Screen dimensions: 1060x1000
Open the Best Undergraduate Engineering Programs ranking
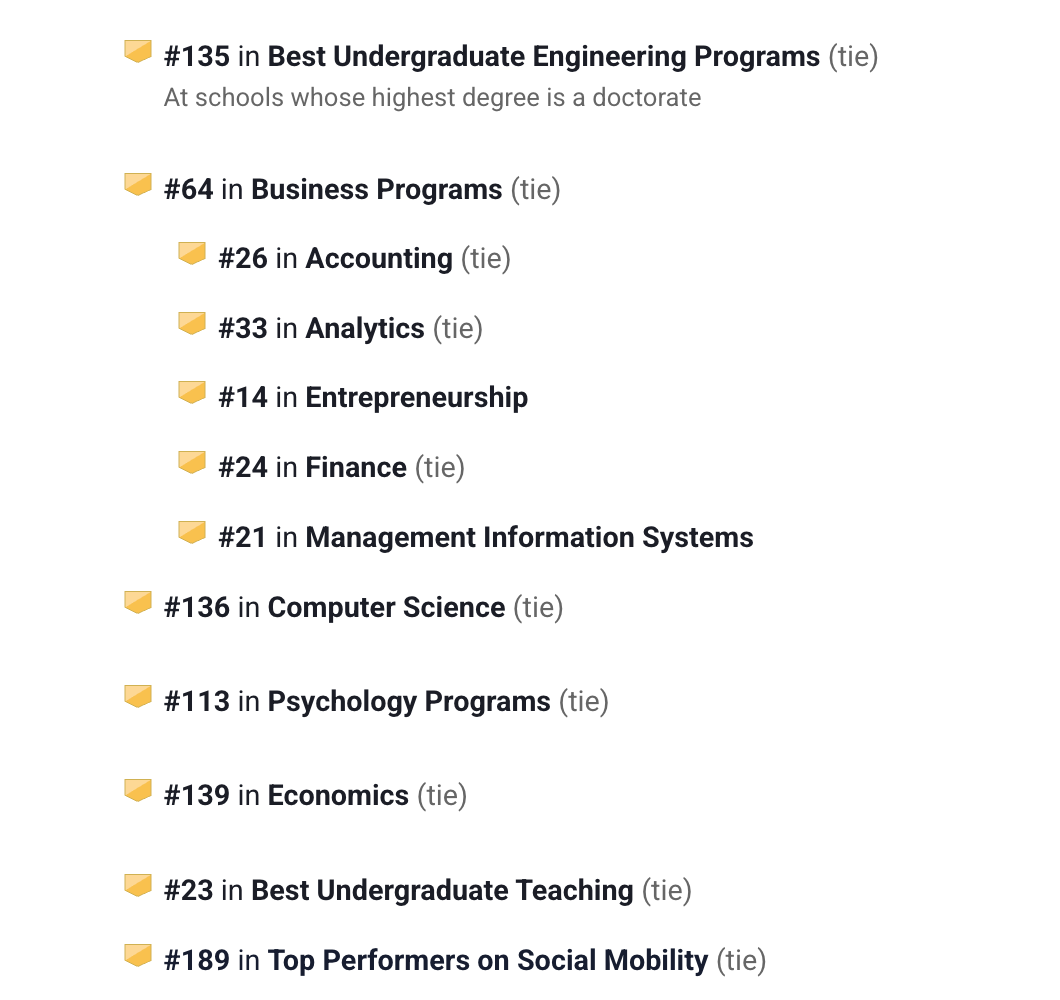tap(544, 57)
